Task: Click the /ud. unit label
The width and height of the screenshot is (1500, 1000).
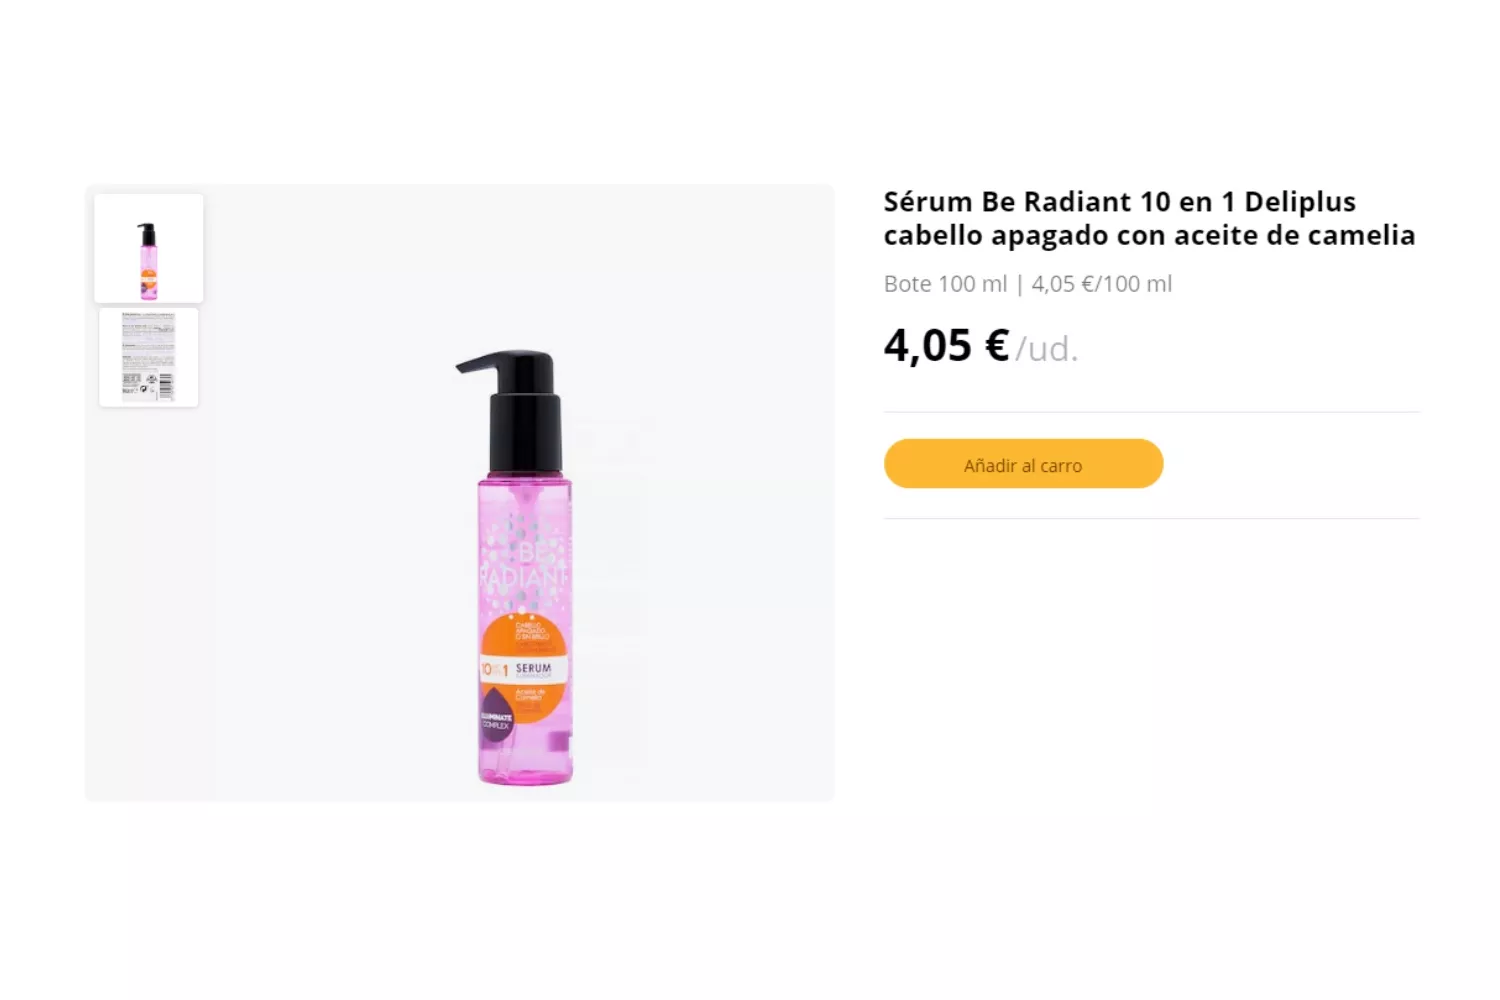Action: click(1047, 349)
